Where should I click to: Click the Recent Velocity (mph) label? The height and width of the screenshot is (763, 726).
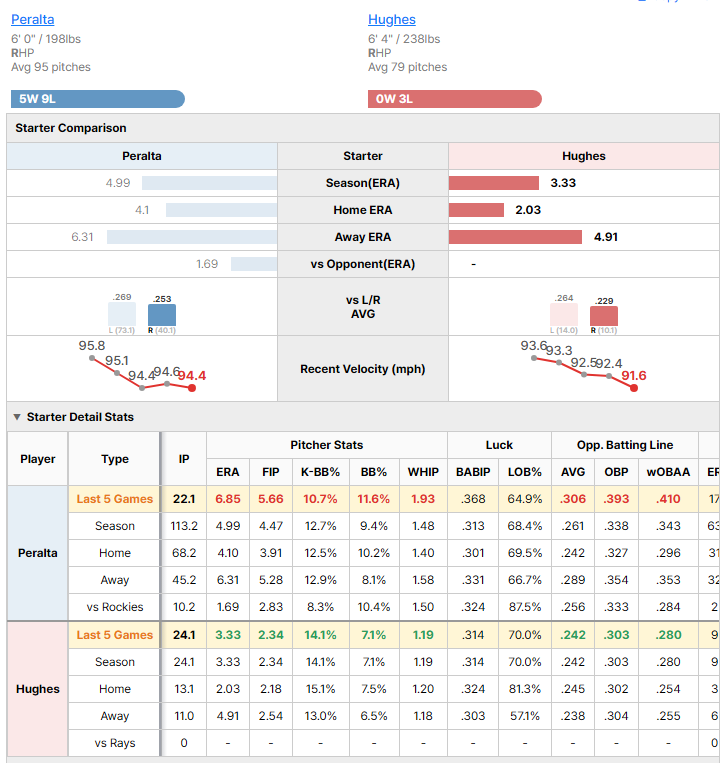tap(363, 369)
